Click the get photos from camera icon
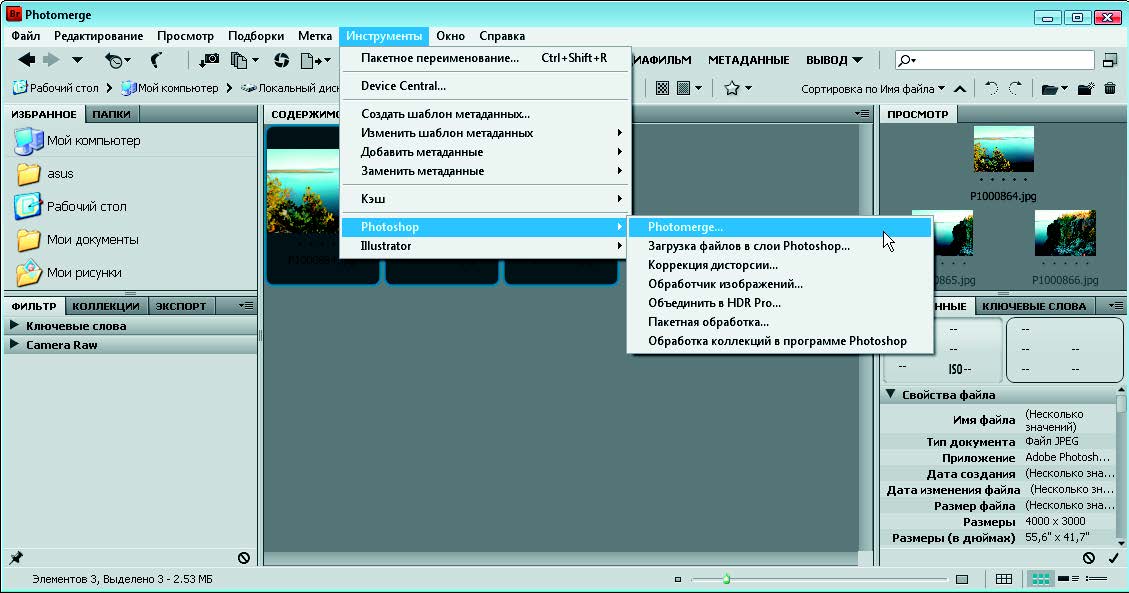The image size is (1129, 593). (x=209, y=60)
